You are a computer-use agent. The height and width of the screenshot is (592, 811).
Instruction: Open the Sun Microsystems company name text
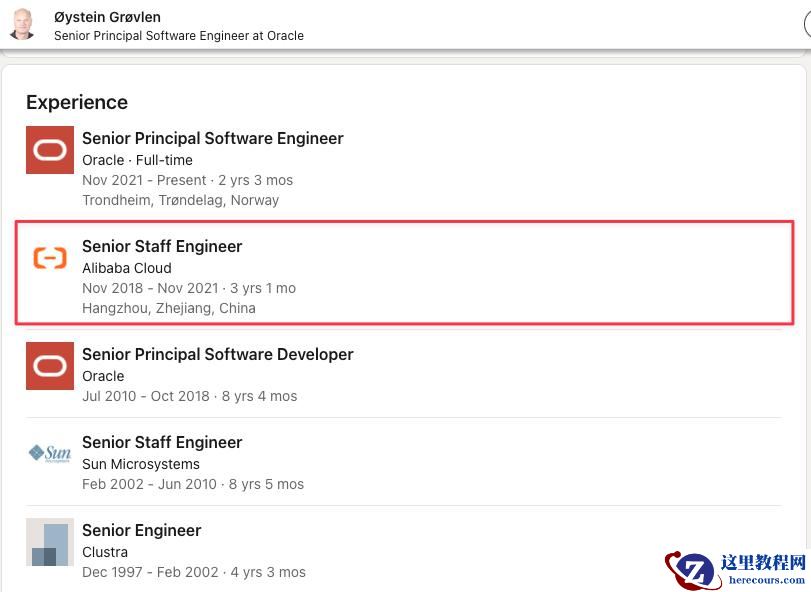(140, 464)
